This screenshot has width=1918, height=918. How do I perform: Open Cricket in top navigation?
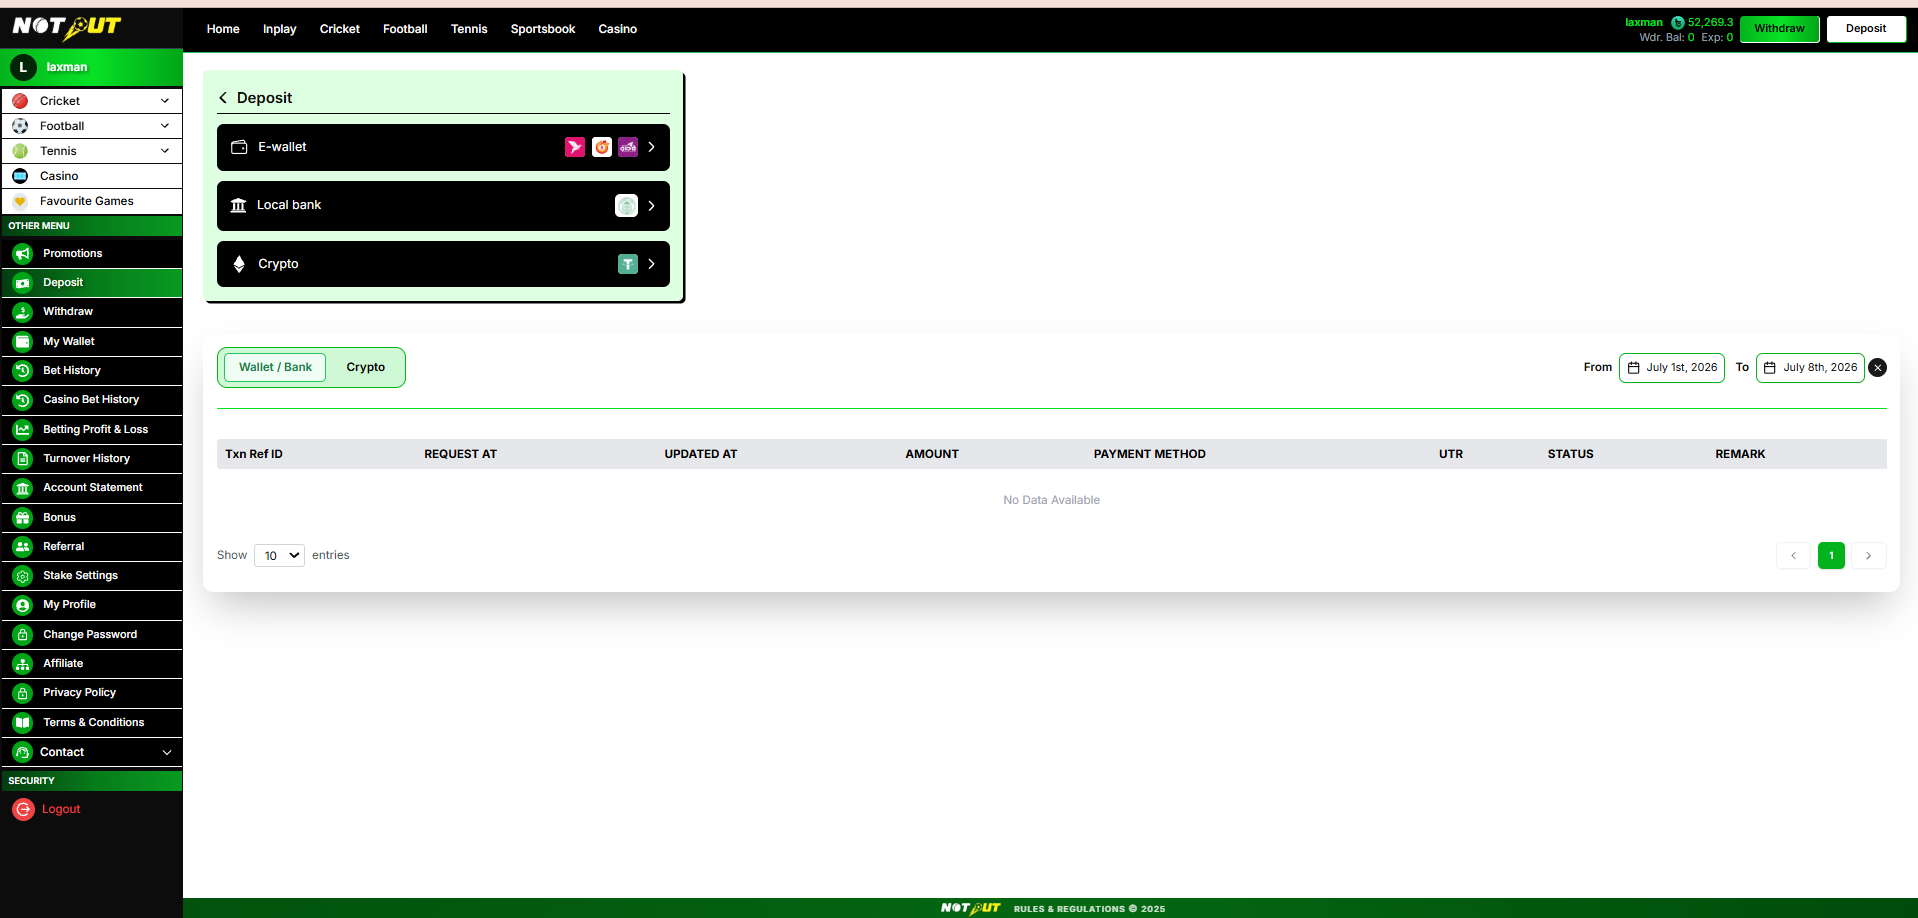[x=340, y=29]
